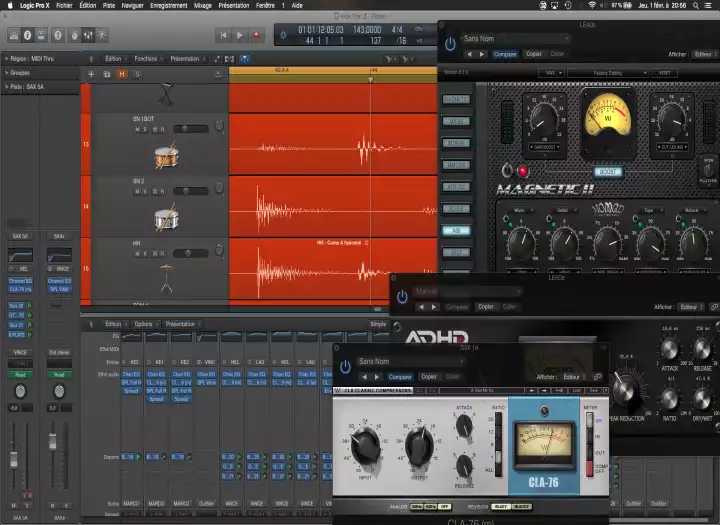Start playback with the Play button
The height and width of the screenshot is (525, 720).
coord(240,35)
